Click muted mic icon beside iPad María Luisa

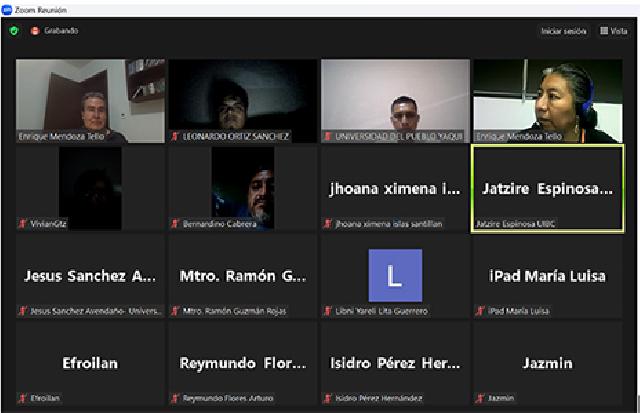[480, 311]
